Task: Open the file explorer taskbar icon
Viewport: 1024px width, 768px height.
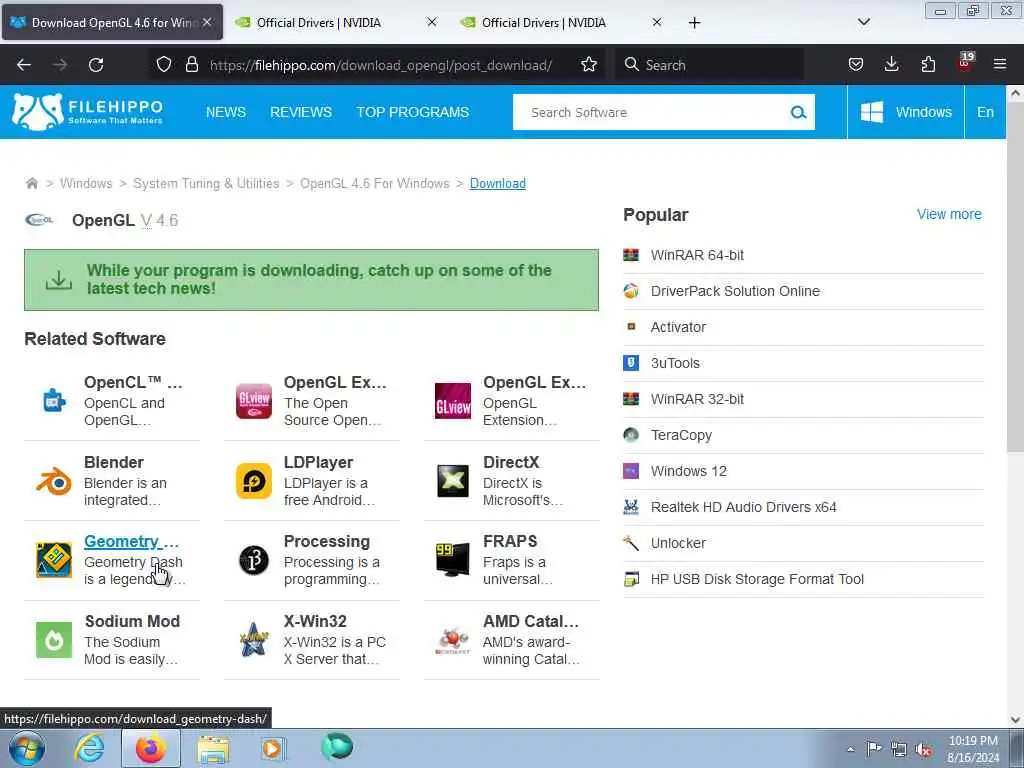Action: point(214,748)
